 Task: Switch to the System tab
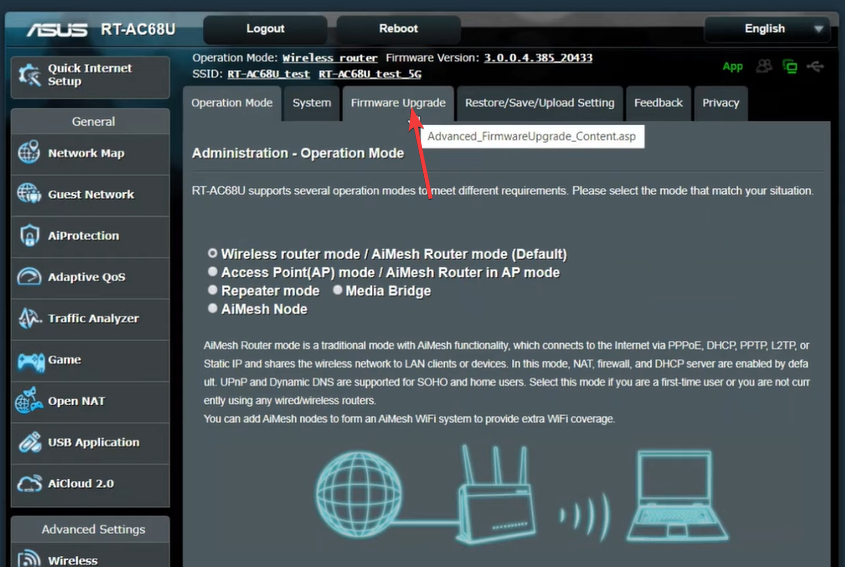pyautogui.click(x=311, y=103)
